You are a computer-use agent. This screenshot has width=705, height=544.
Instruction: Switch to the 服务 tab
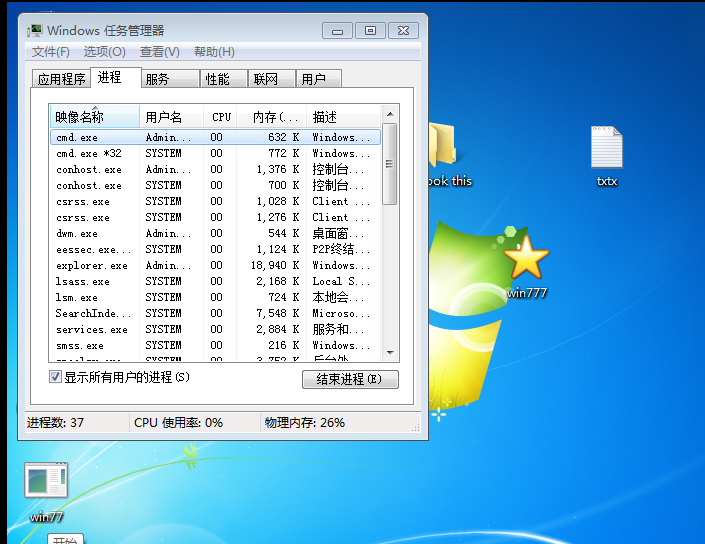(170, 79)
